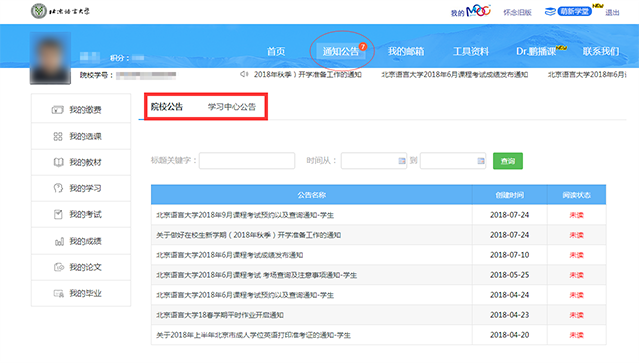Image resolution: width=639 pixels, height=363 pixels.
Task: Click the 阅读状态 column header
Action: pos(576,195)
